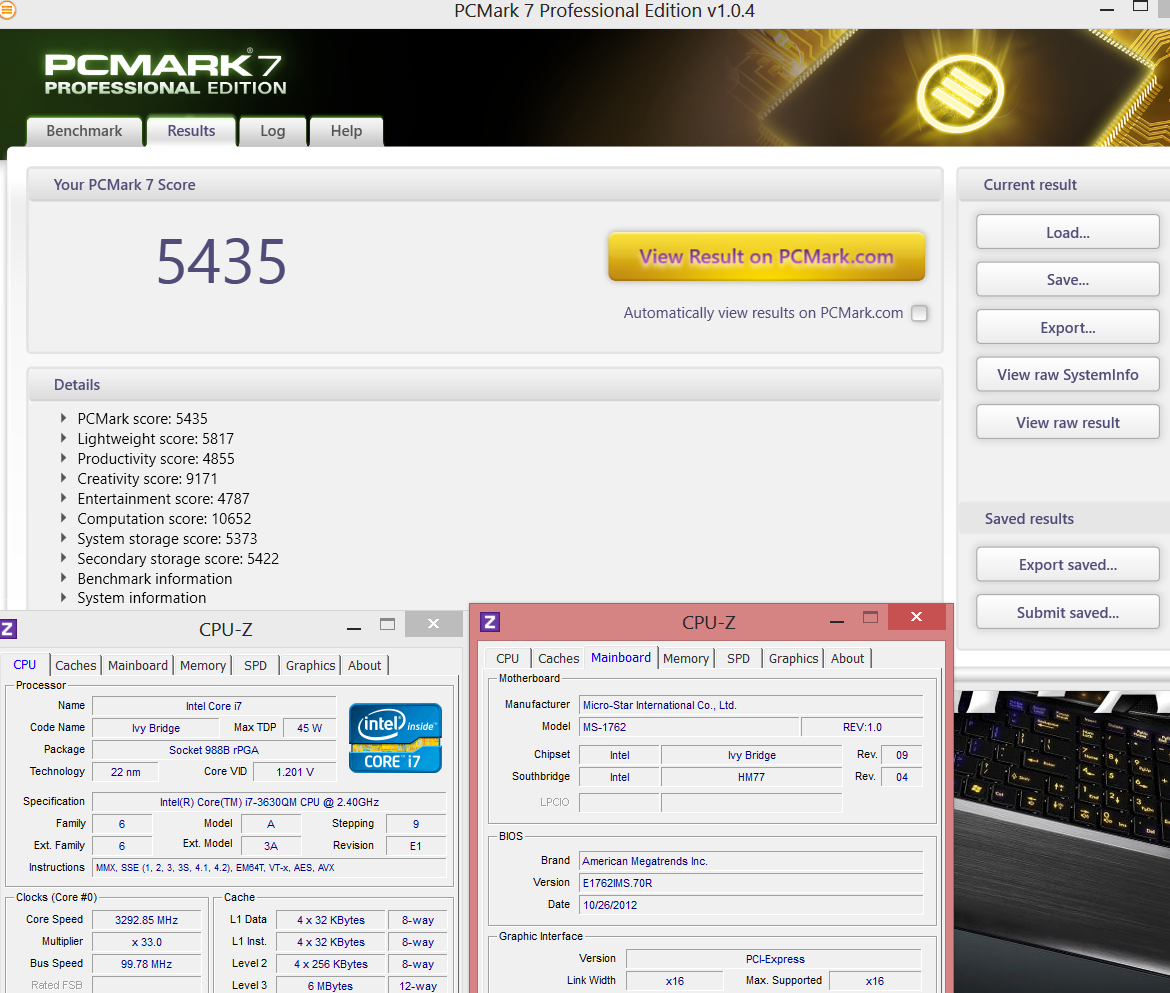Select About tab in left CPU-Z window
The width and height of the screenshot is (1170, 993).
(364, 665)
